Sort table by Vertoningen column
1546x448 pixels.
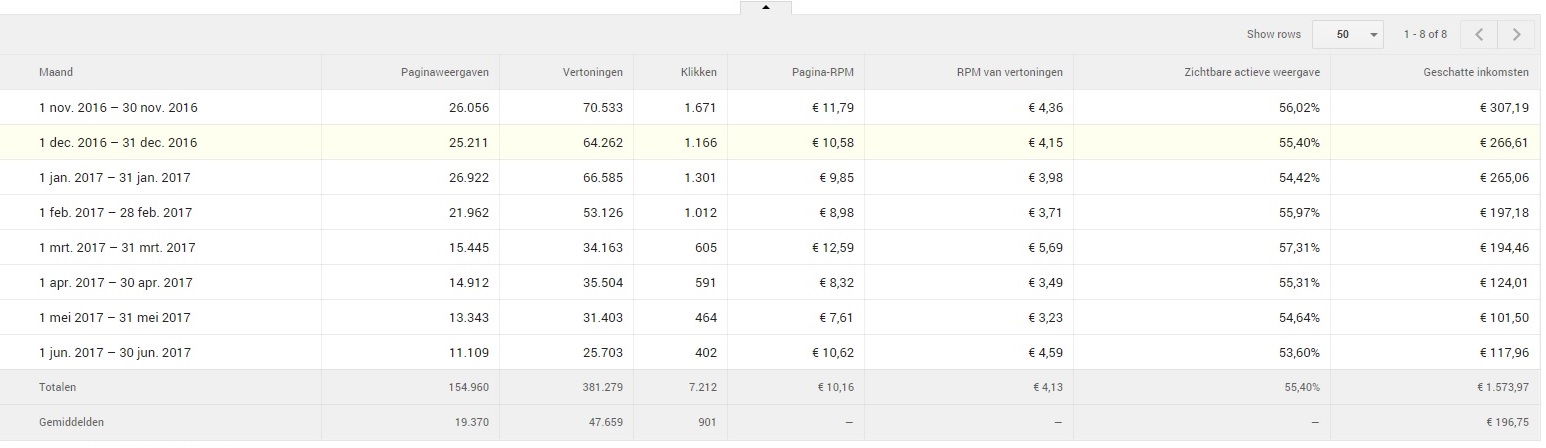click(592, 72)
